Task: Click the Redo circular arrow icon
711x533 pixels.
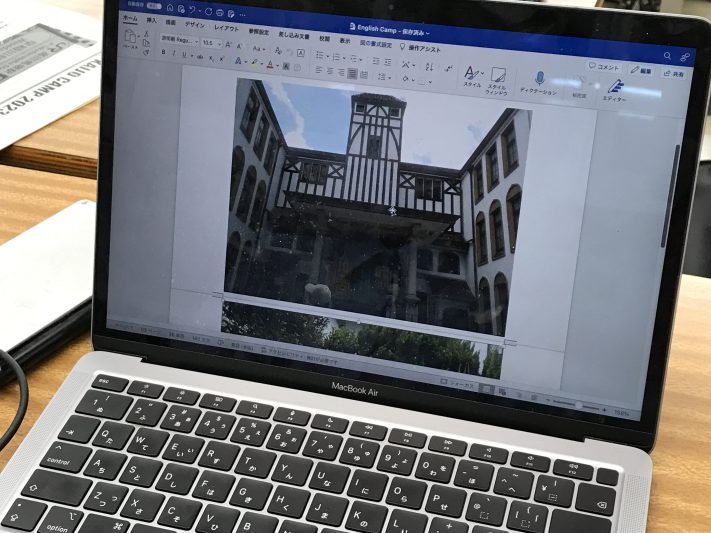Action: (208, 11)
